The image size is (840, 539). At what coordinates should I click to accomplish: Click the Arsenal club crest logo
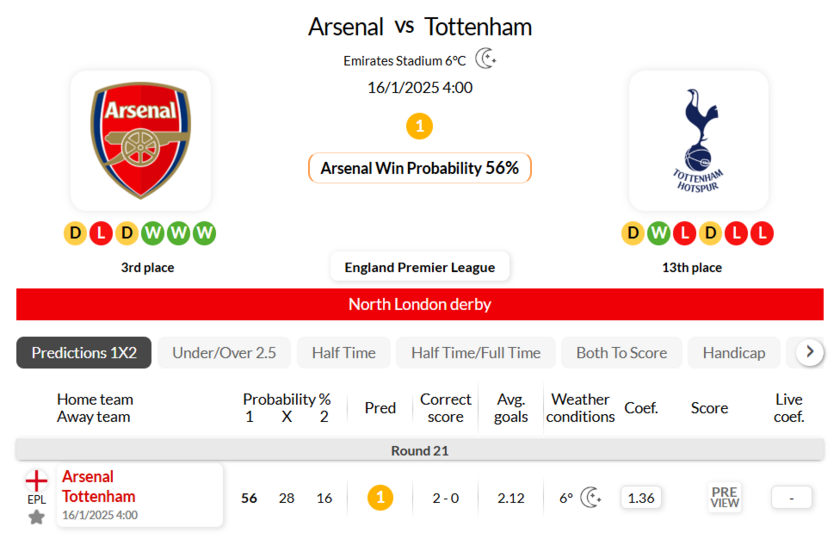click(x=140, y=140)
